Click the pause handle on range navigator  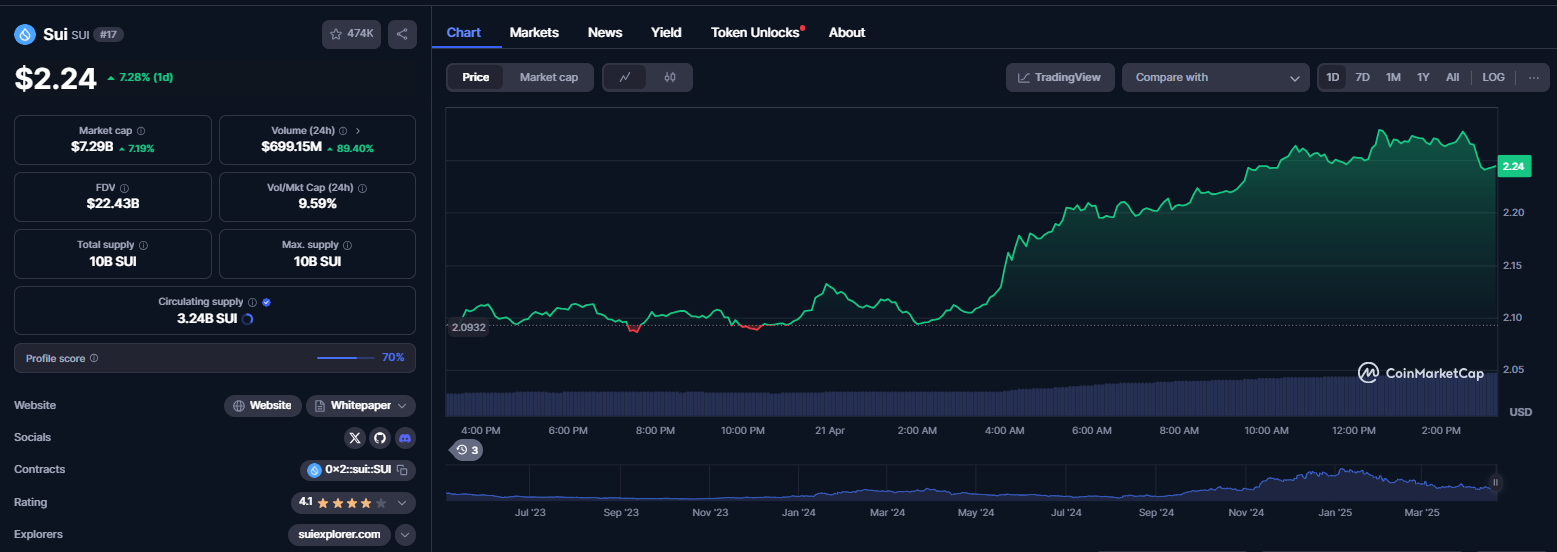tap(1496, 482)
